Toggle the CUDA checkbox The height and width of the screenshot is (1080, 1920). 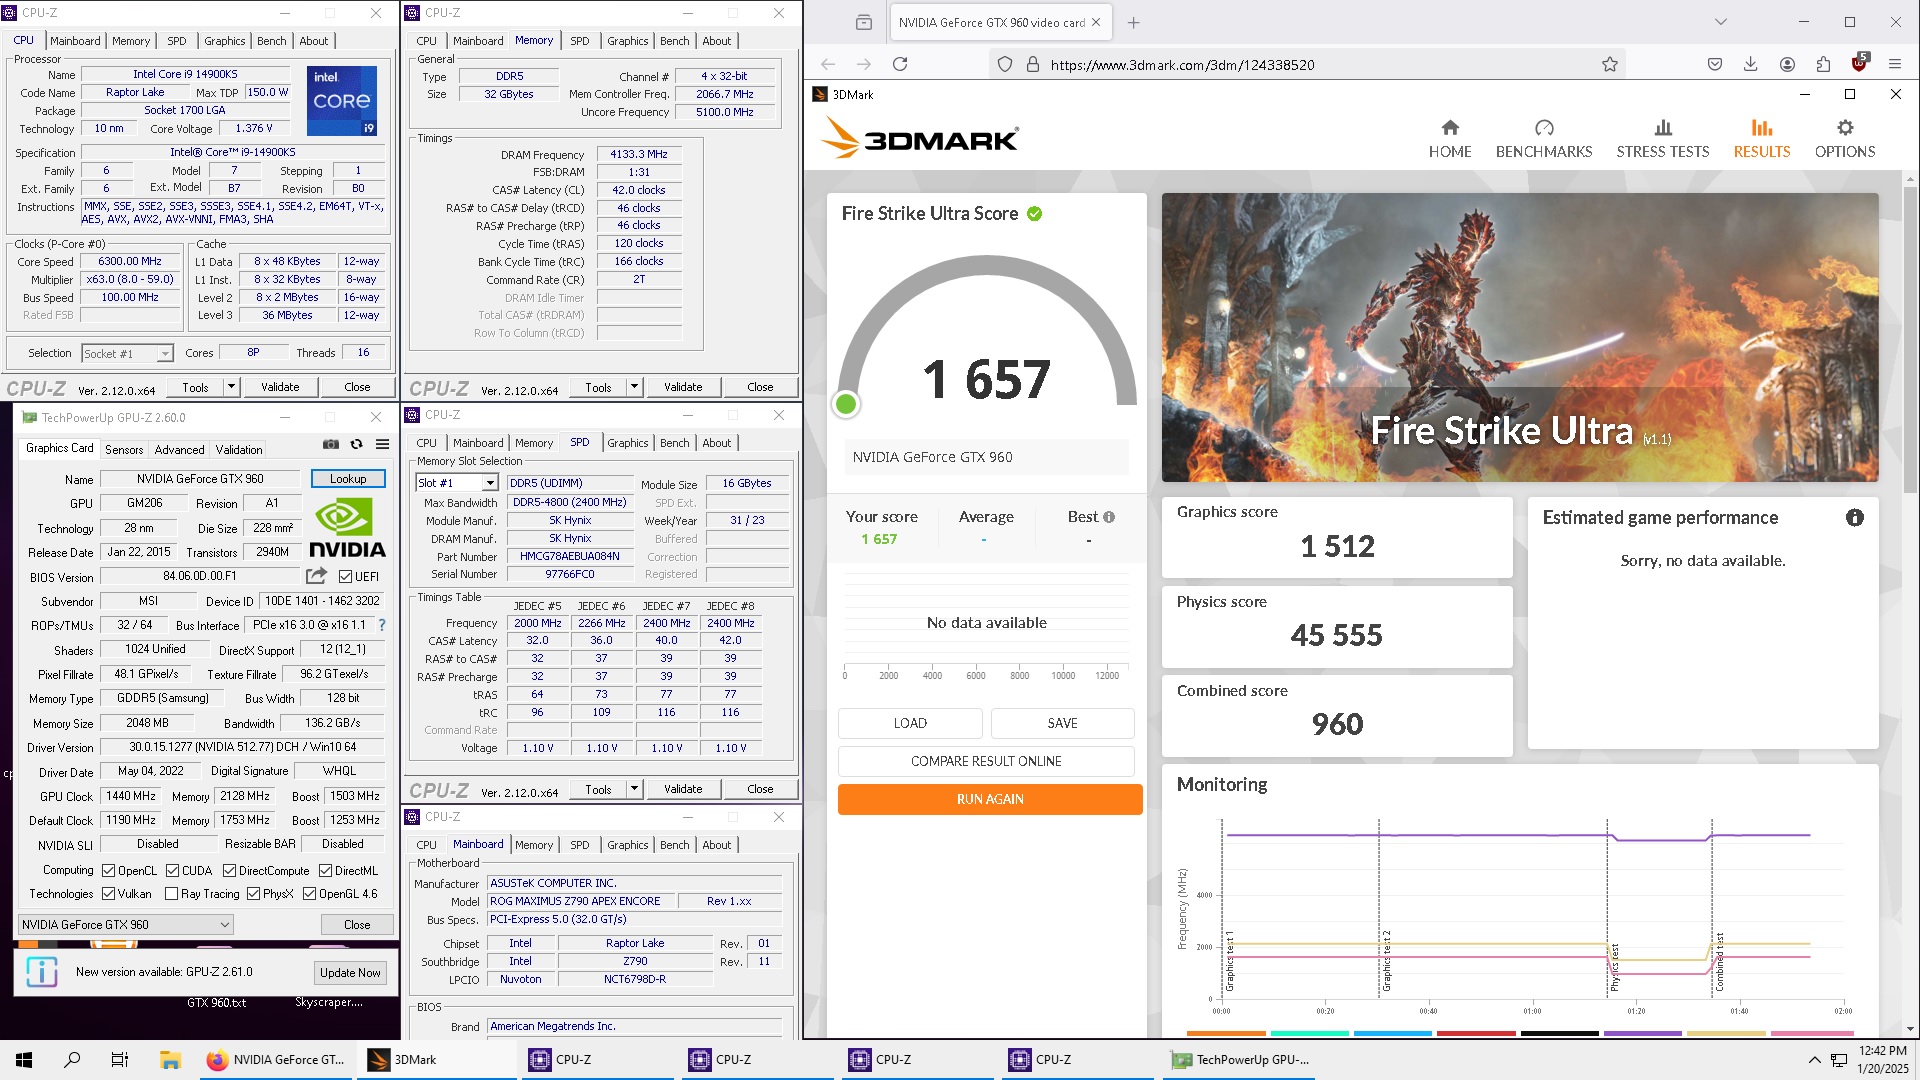[172, 871]
